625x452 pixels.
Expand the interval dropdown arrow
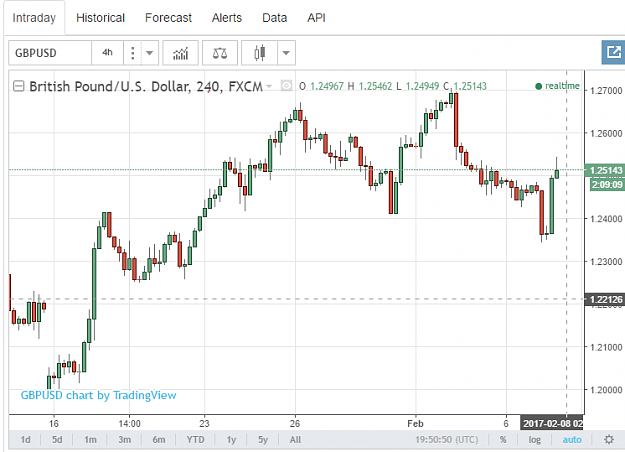pyautogui.click(x=150, y=53)
